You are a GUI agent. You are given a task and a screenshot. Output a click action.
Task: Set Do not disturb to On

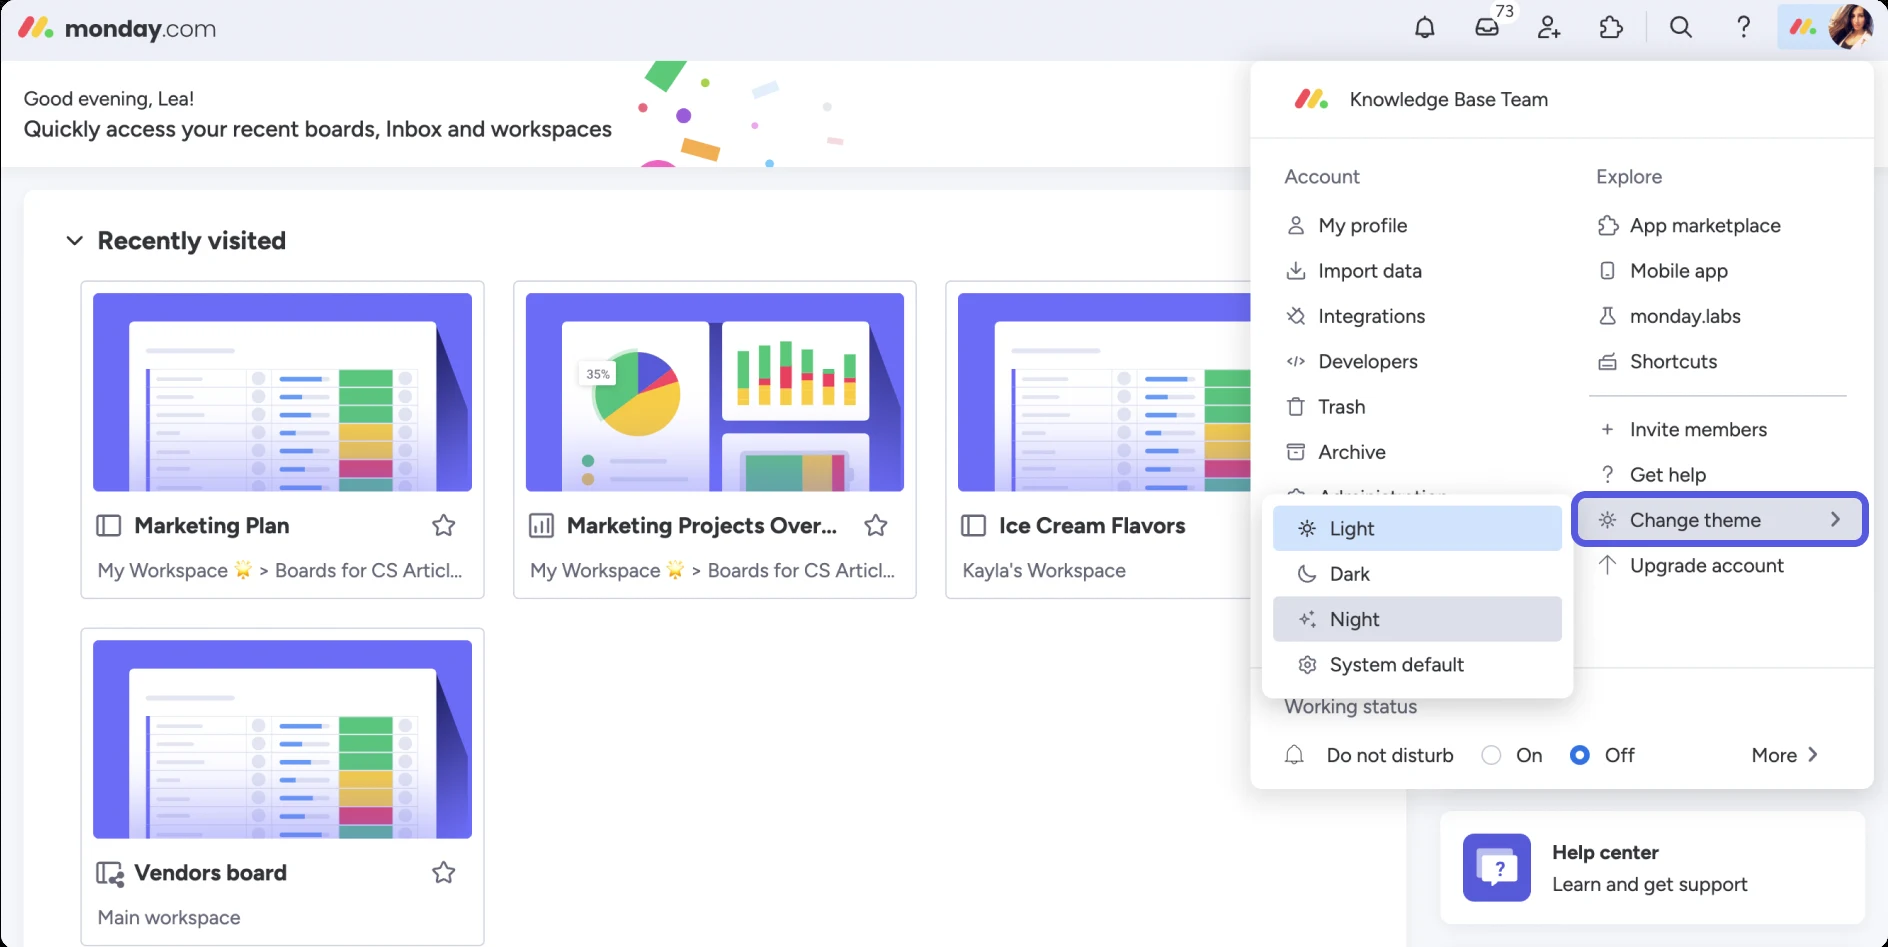coord(1491,755)
